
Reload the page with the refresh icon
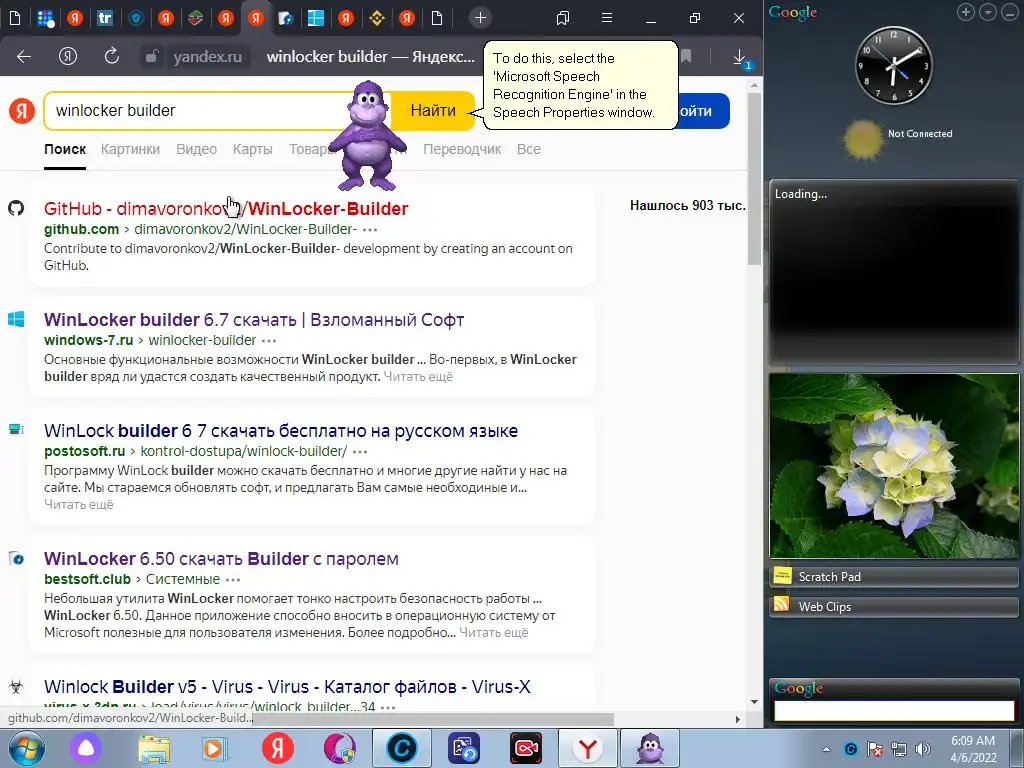(x=112, y=57)
